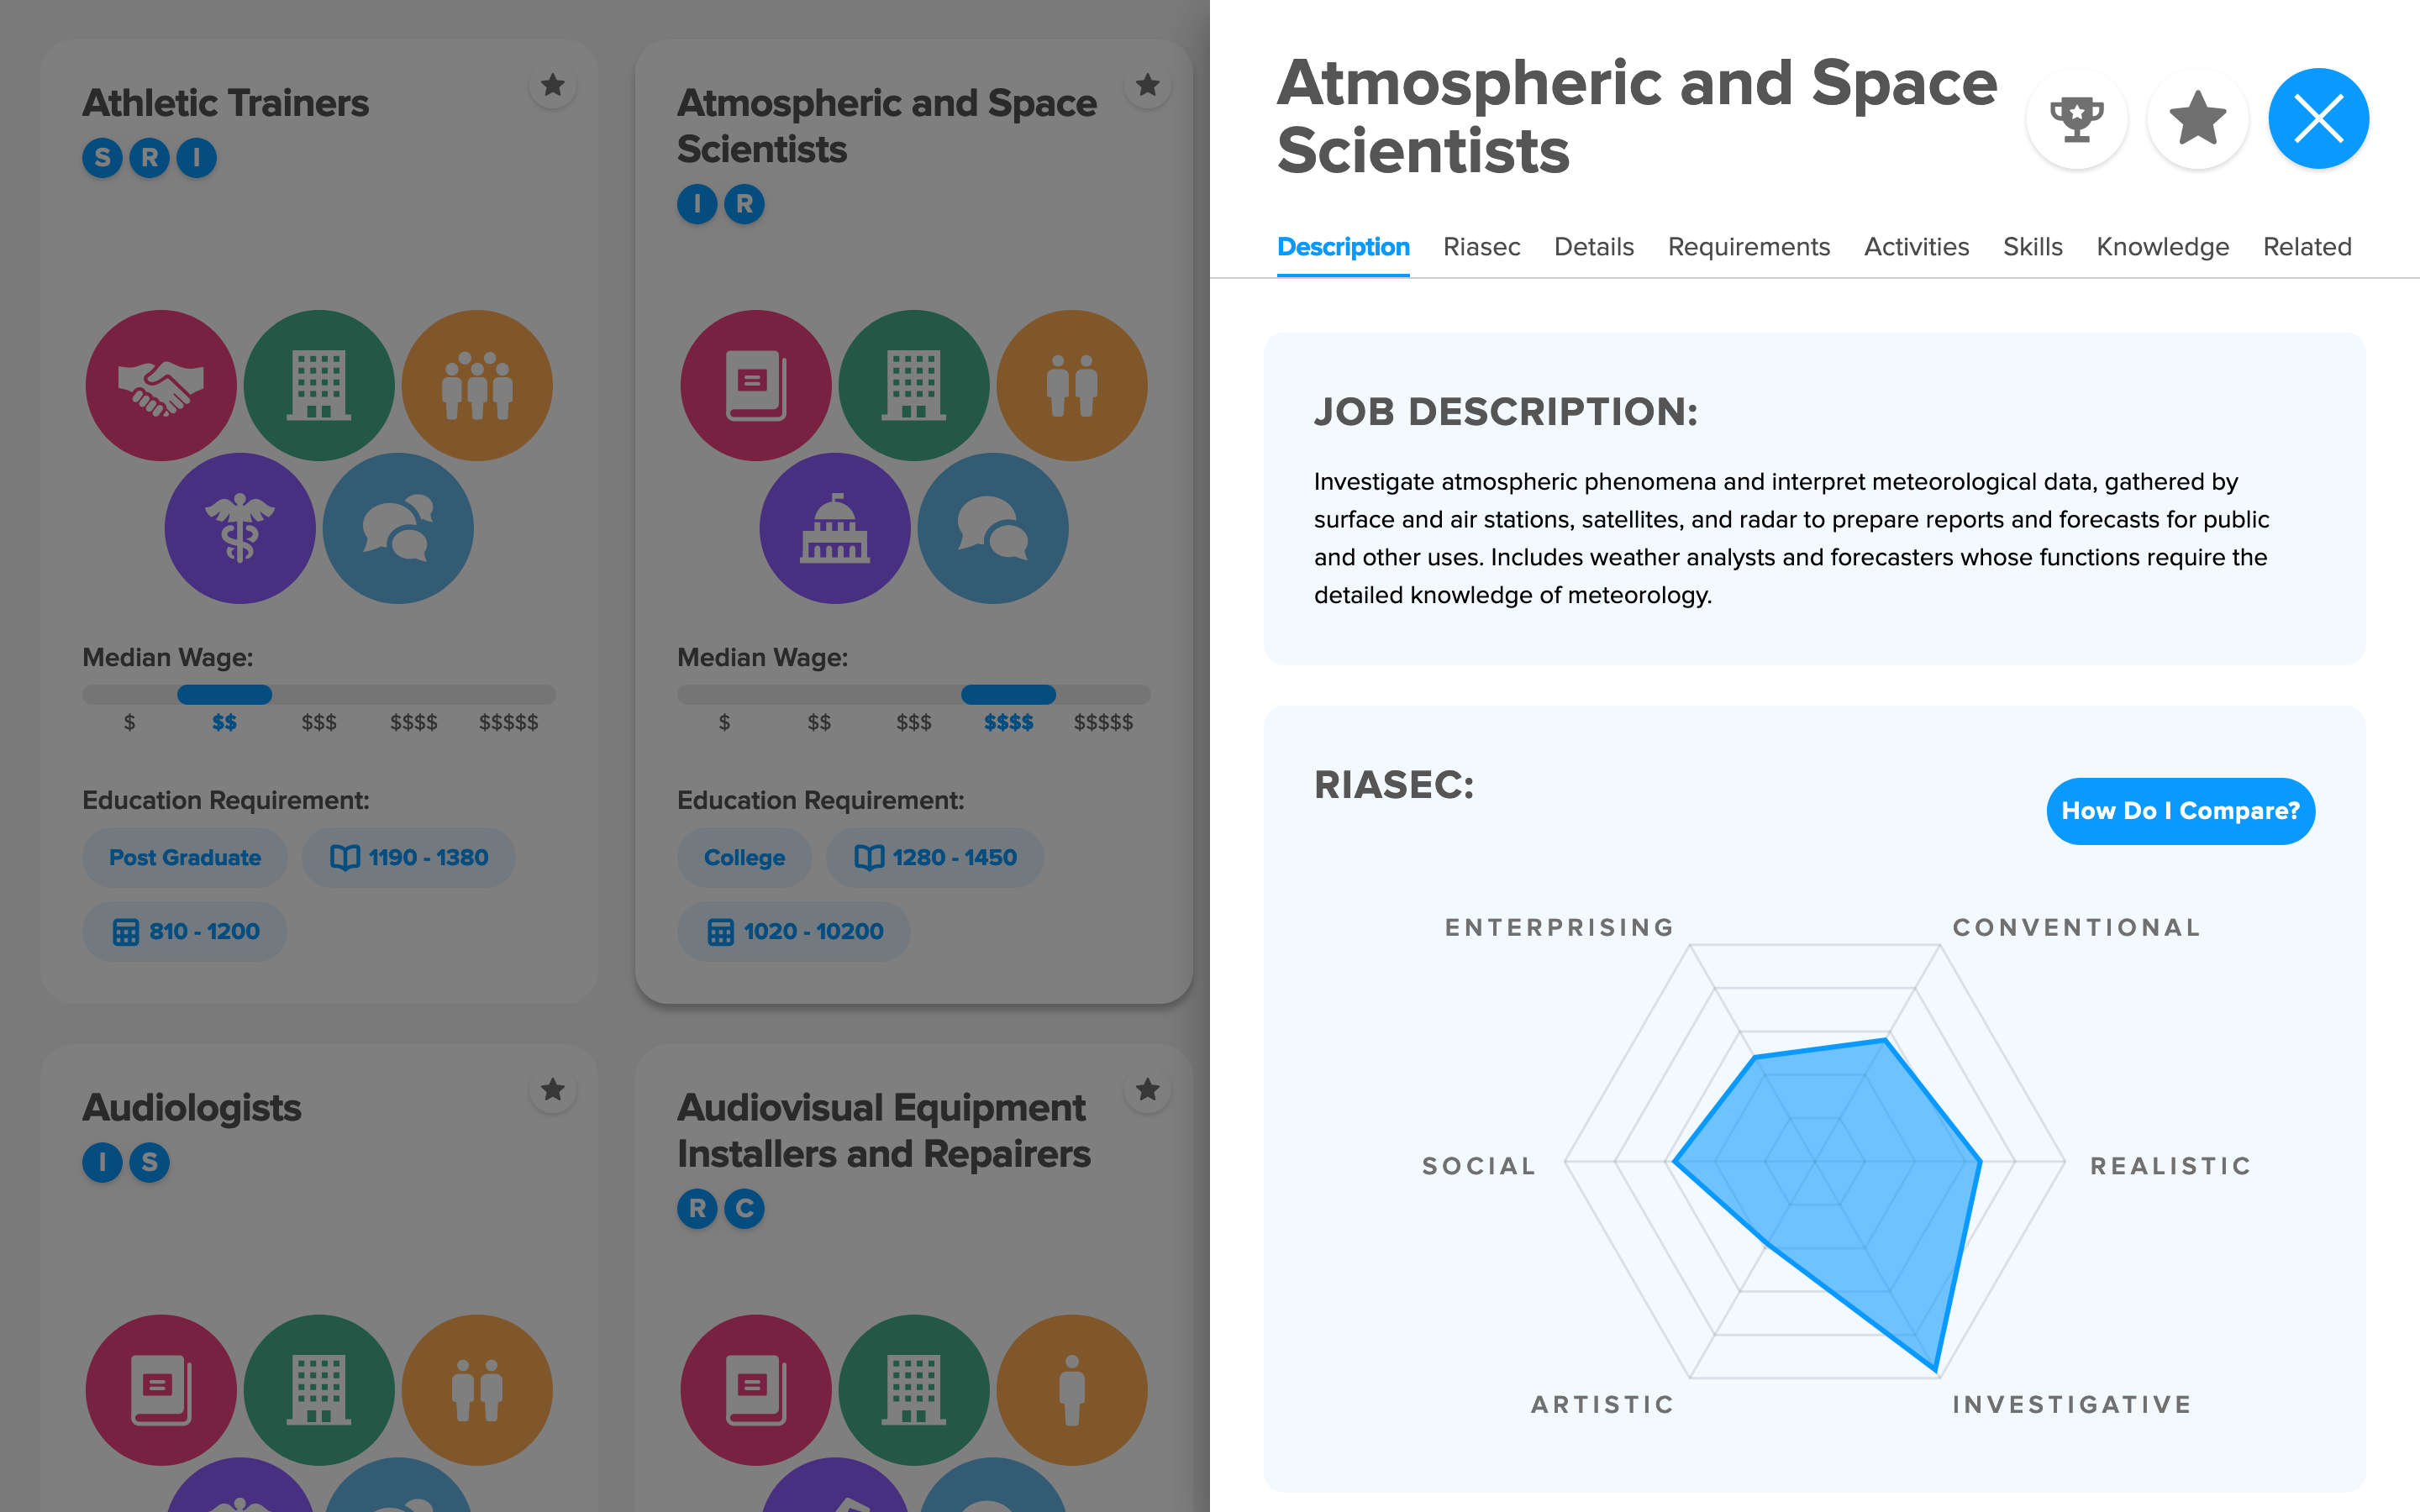This screenshot has height=1512, width=2420.
Task: Click the three-people group icon on Athletic Trainers
Action: point(477,385)
